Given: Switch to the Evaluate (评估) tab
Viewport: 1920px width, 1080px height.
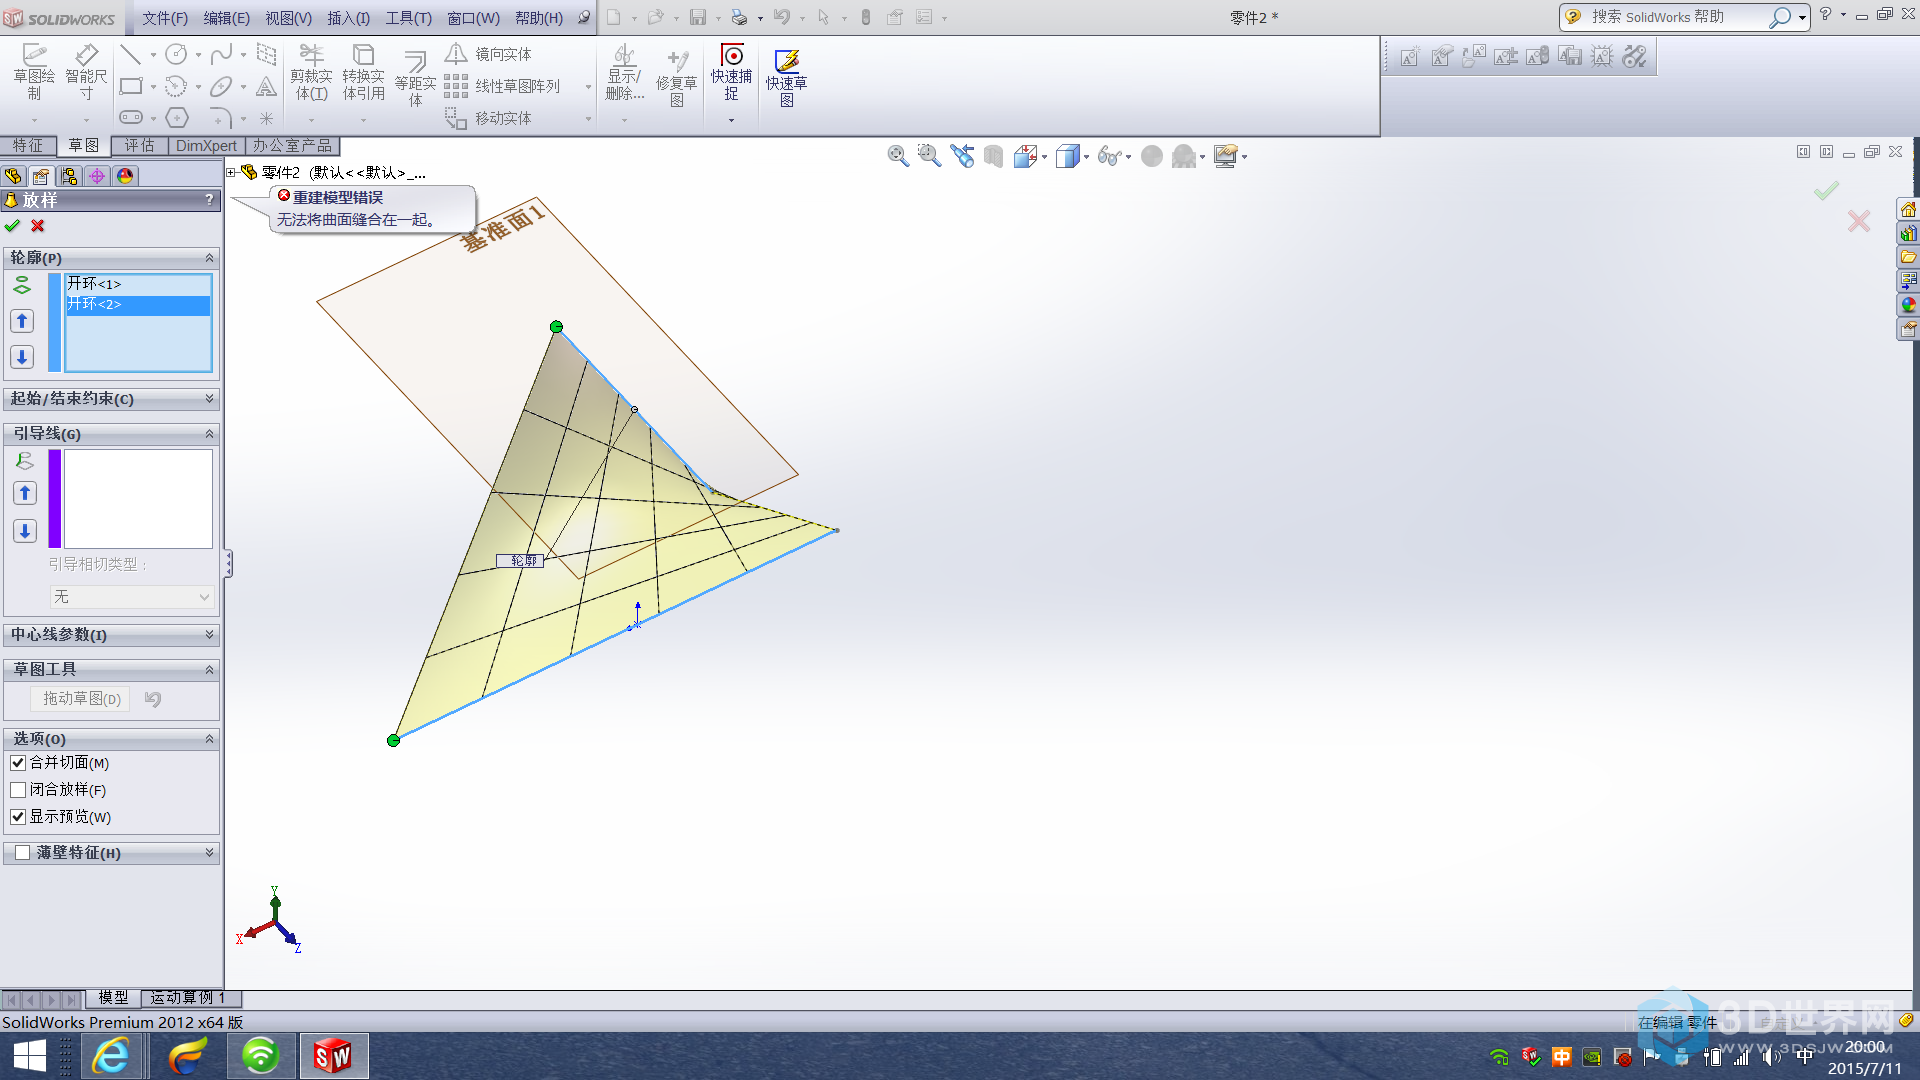Looking at the screenshot, I should click(139, 146).
